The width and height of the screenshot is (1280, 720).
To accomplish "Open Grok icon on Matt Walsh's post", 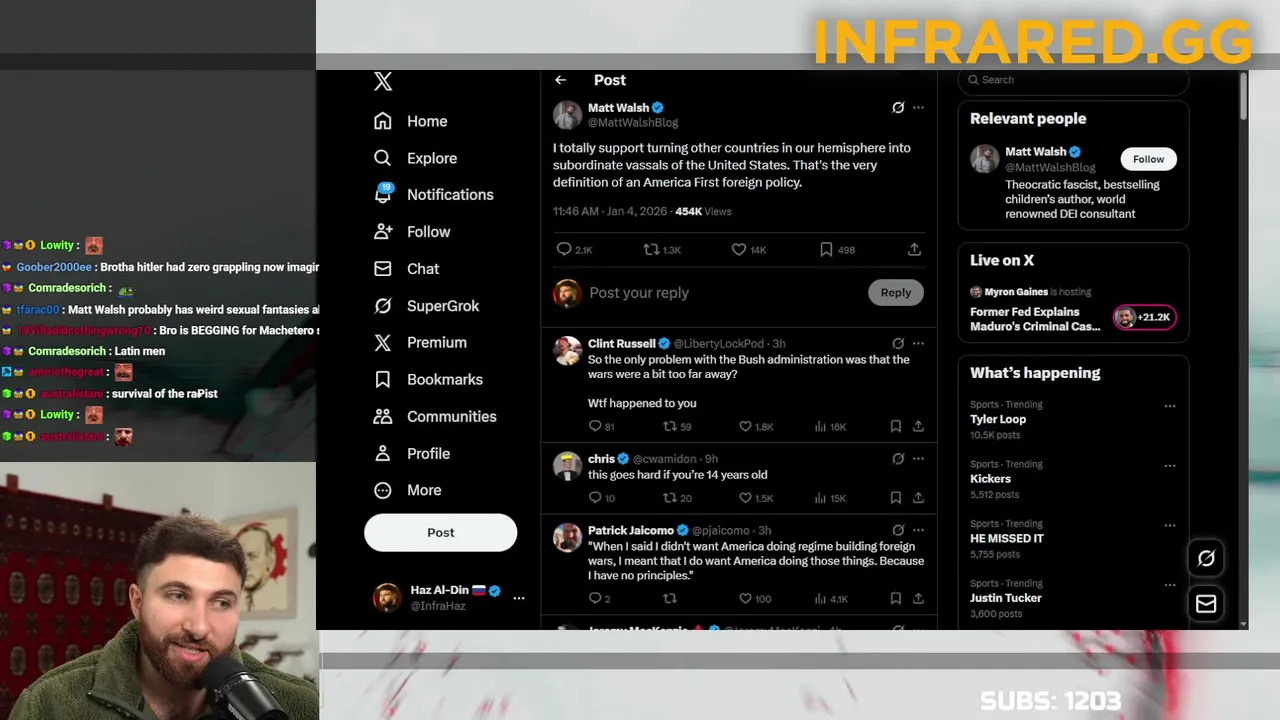I will [x=898, y=107].
